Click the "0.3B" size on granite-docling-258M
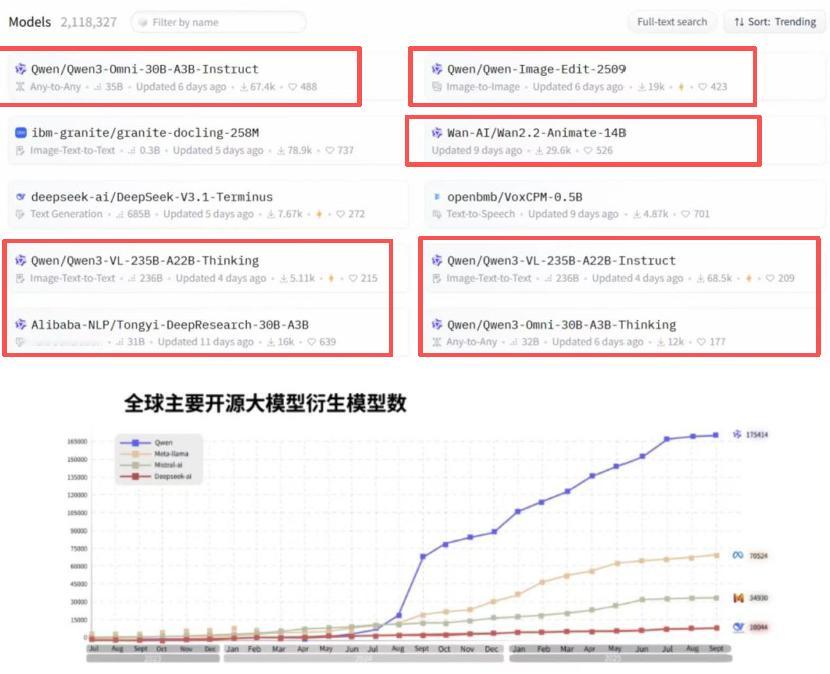The width and height of the screenshot is (830, 674). pyautogui.click(x=150, y=150)
